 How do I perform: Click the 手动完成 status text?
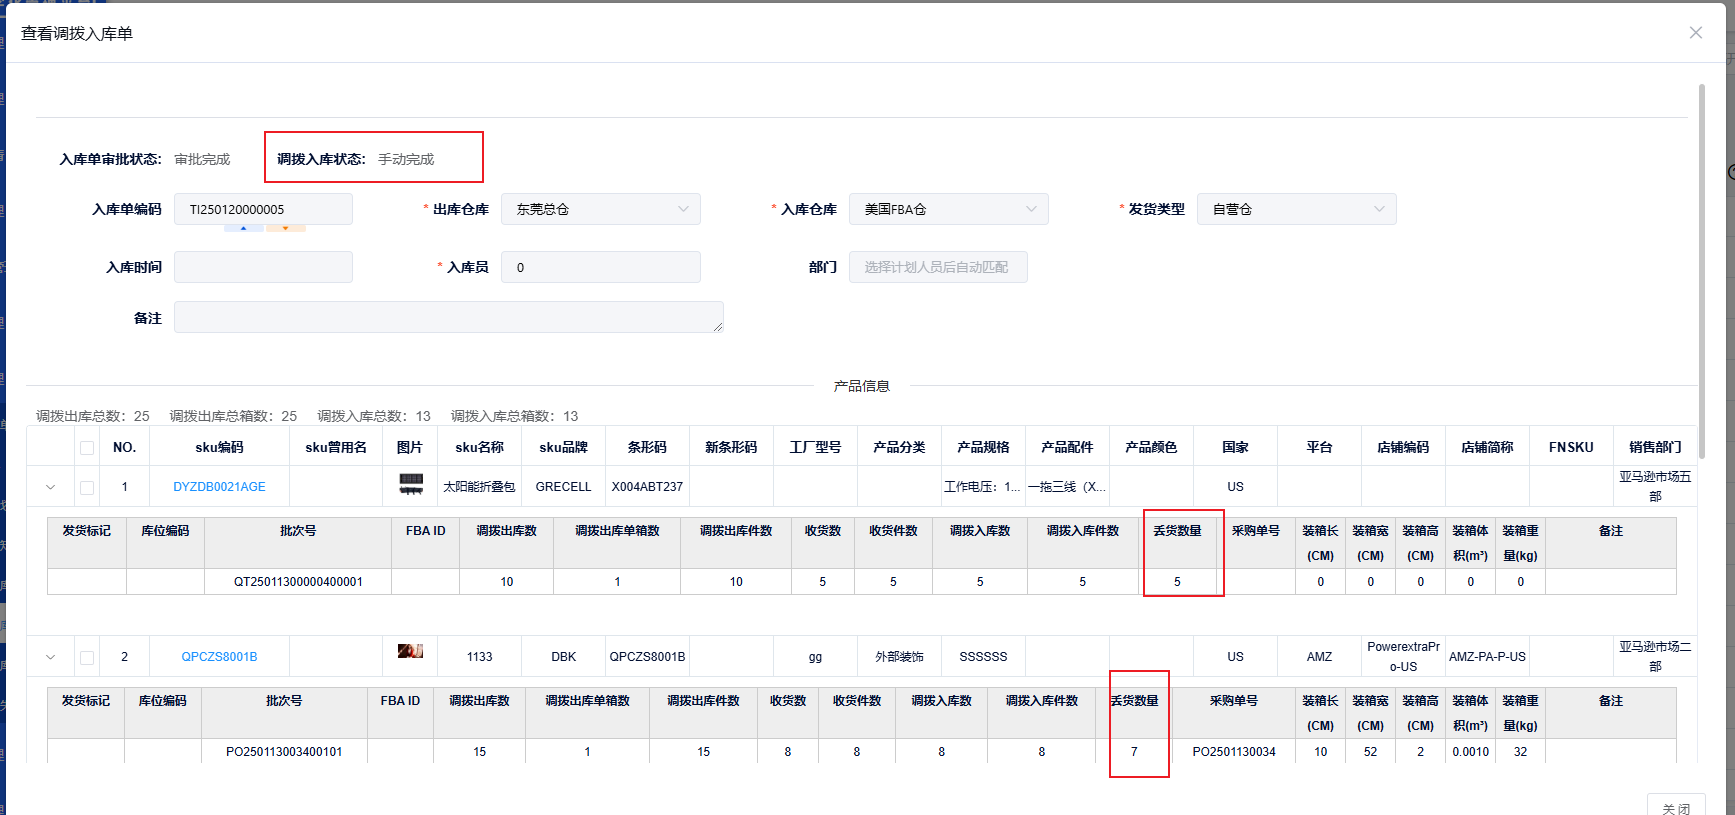coord(406,159)
